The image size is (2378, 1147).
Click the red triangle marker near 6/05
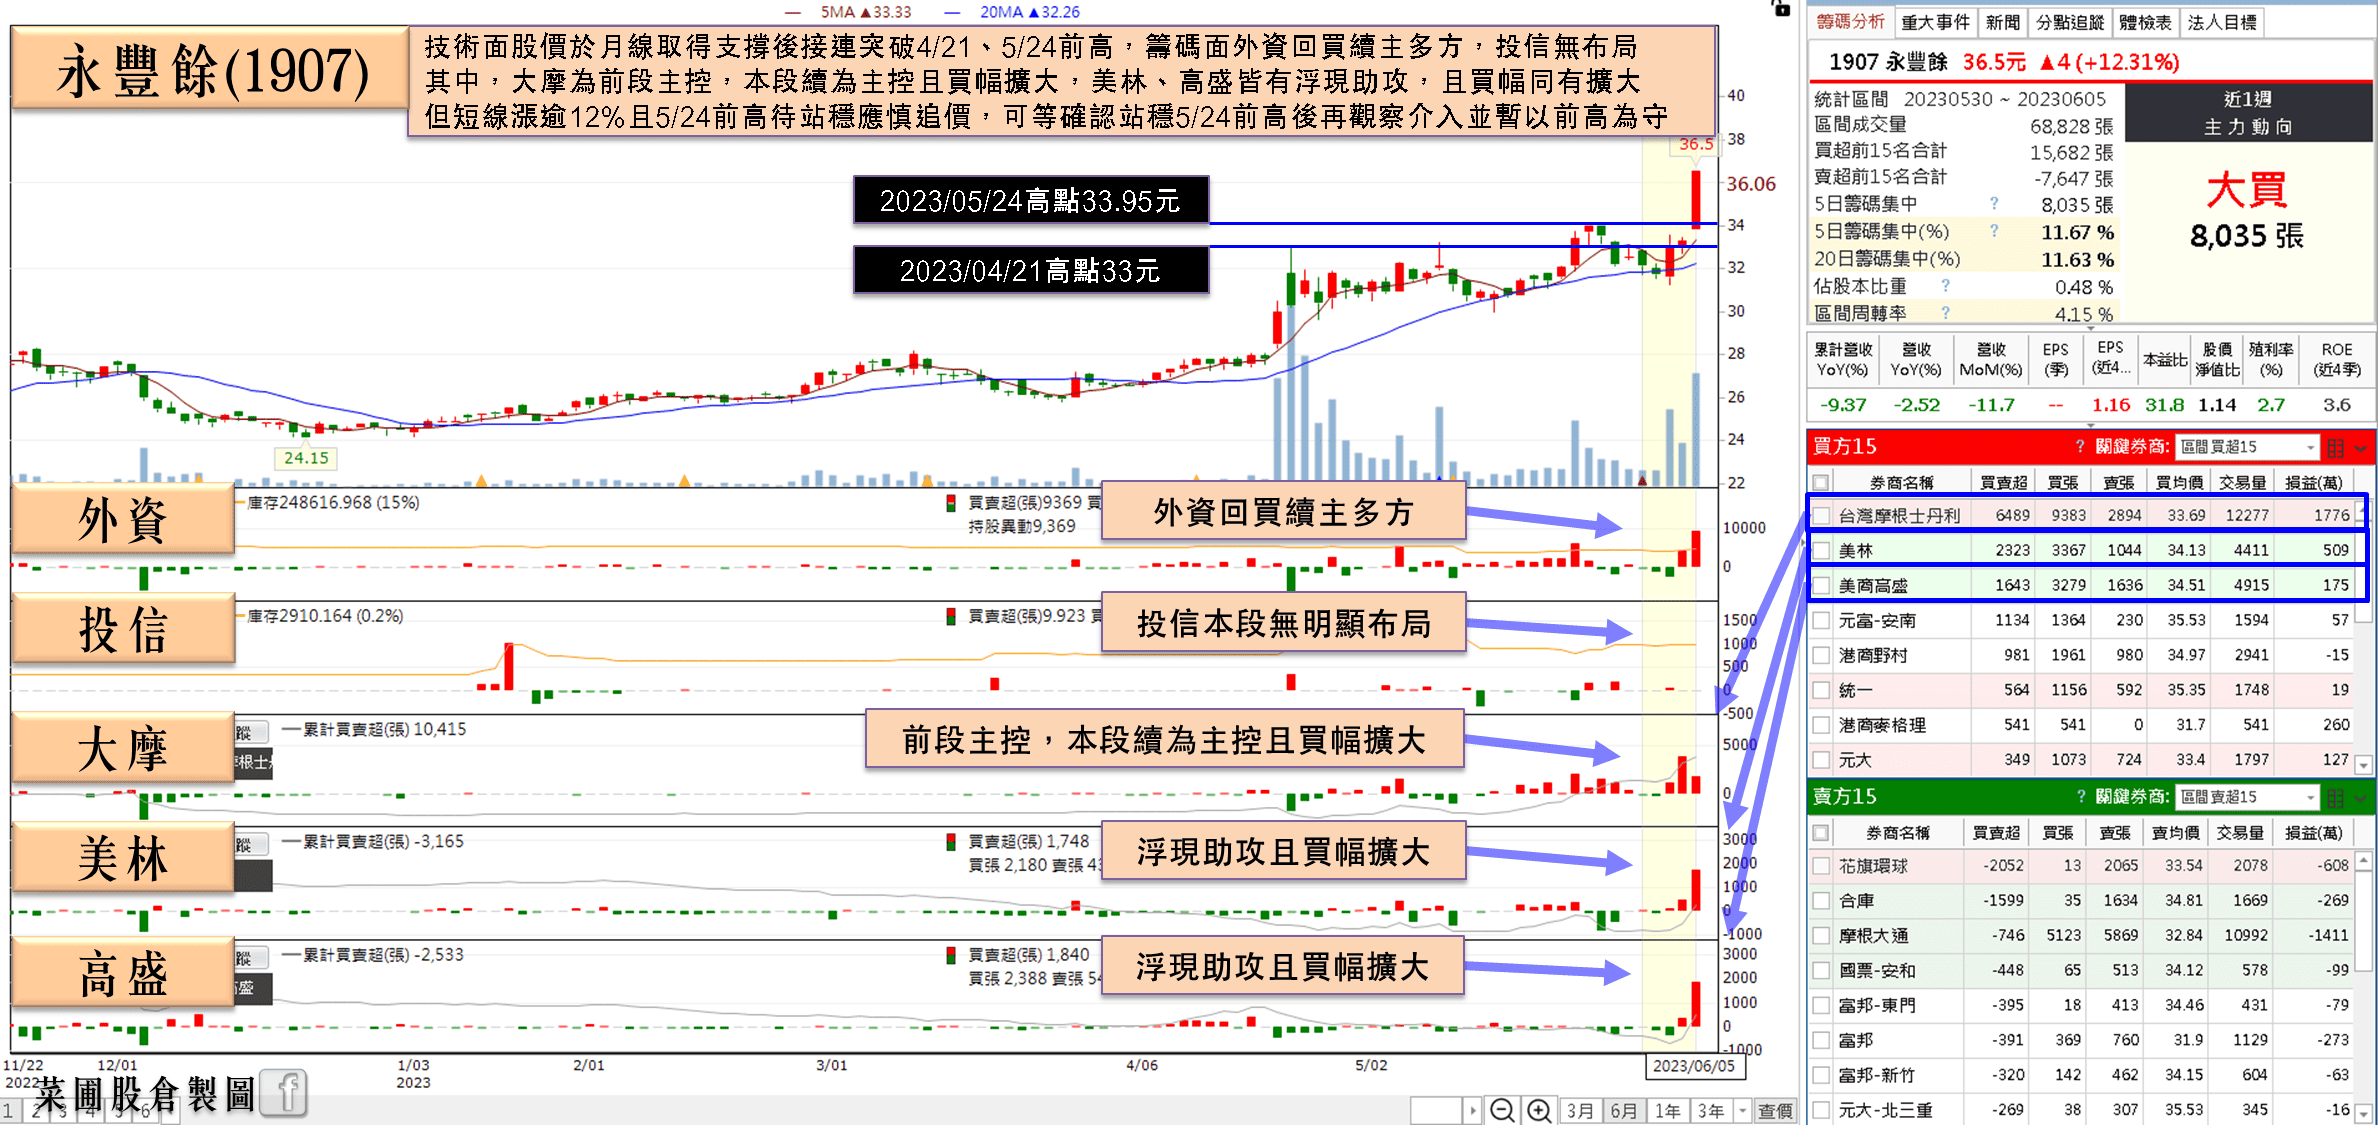pos(1642,481)
